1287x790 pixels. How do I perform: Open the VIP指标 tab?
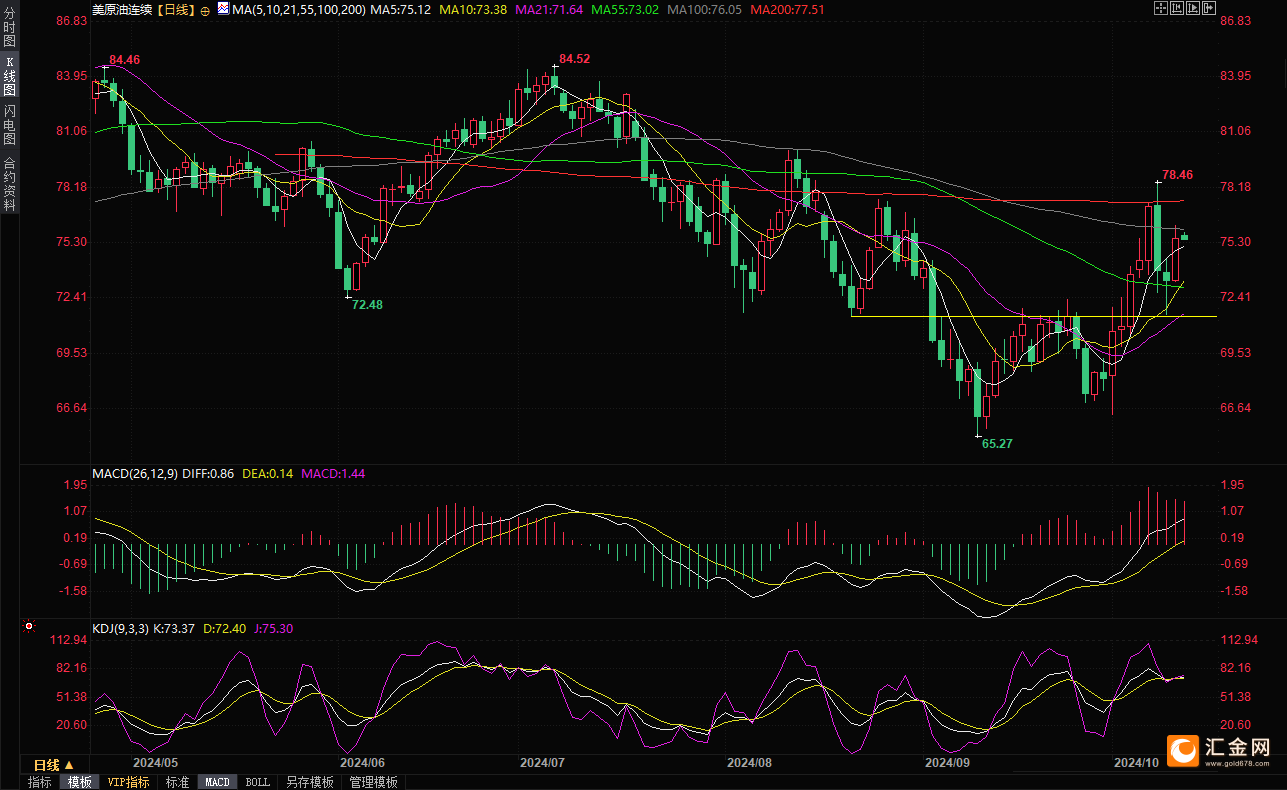click(x=128, y=782)
